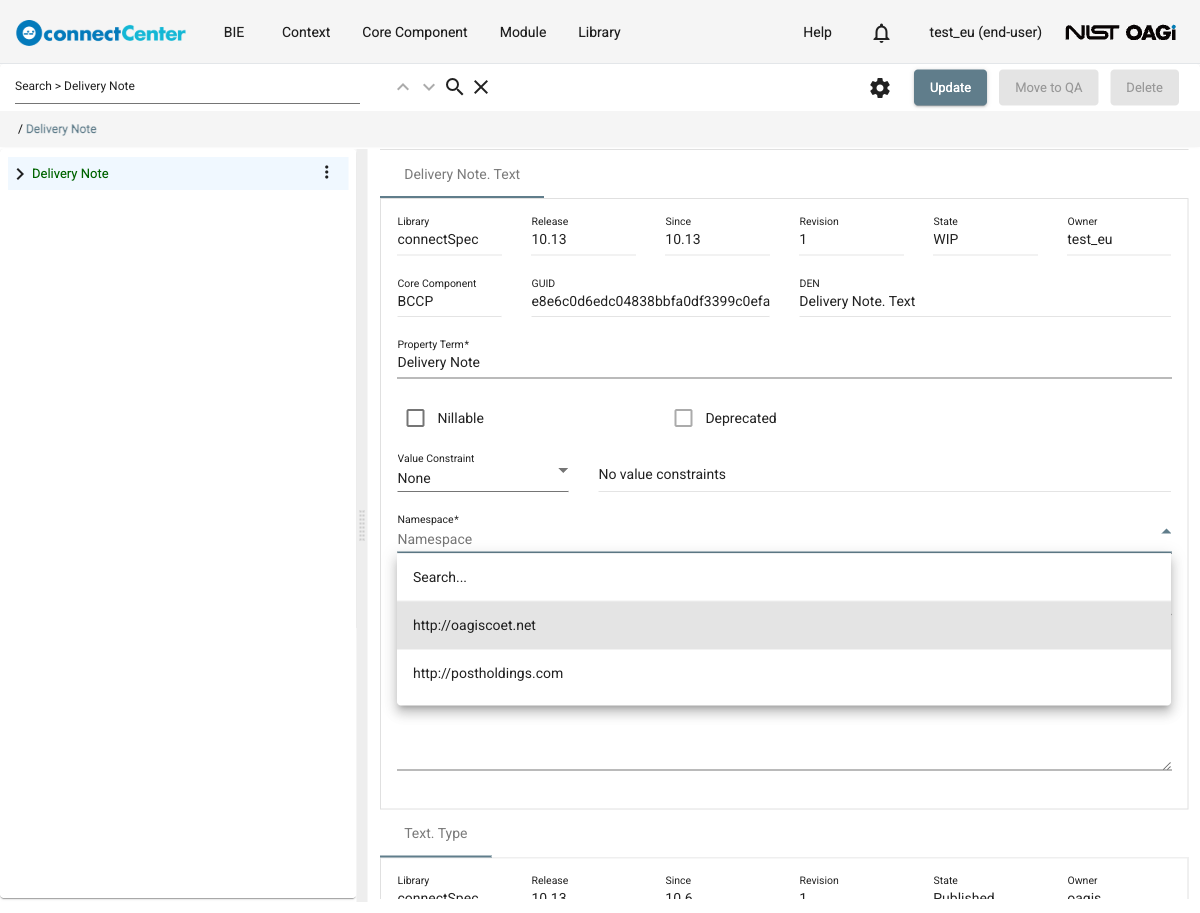Click the Delete button
Viewport: 1200px width, 913px height.
click(1144, 88)
